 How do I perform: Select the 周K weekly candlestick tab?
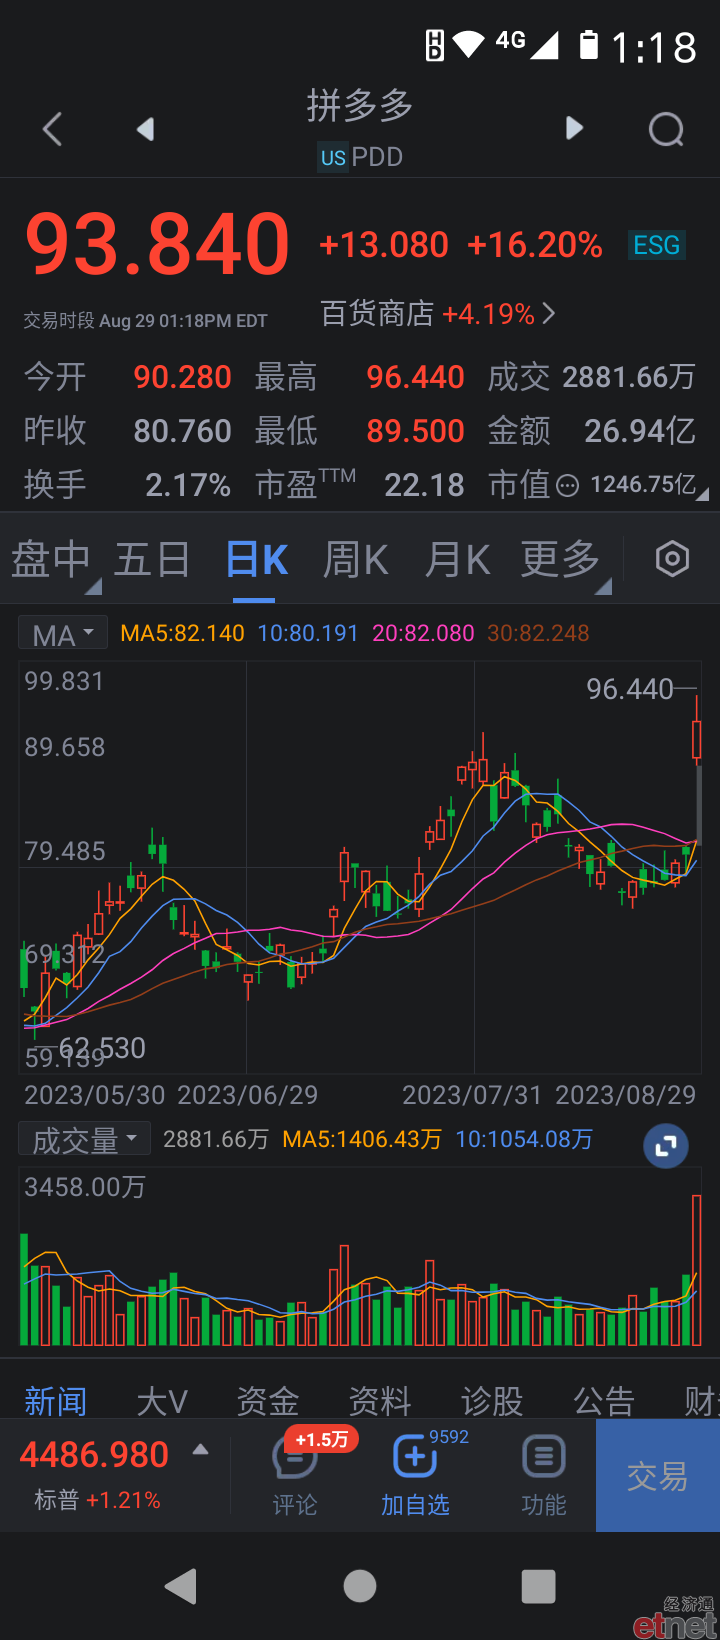tap(355, 560)
